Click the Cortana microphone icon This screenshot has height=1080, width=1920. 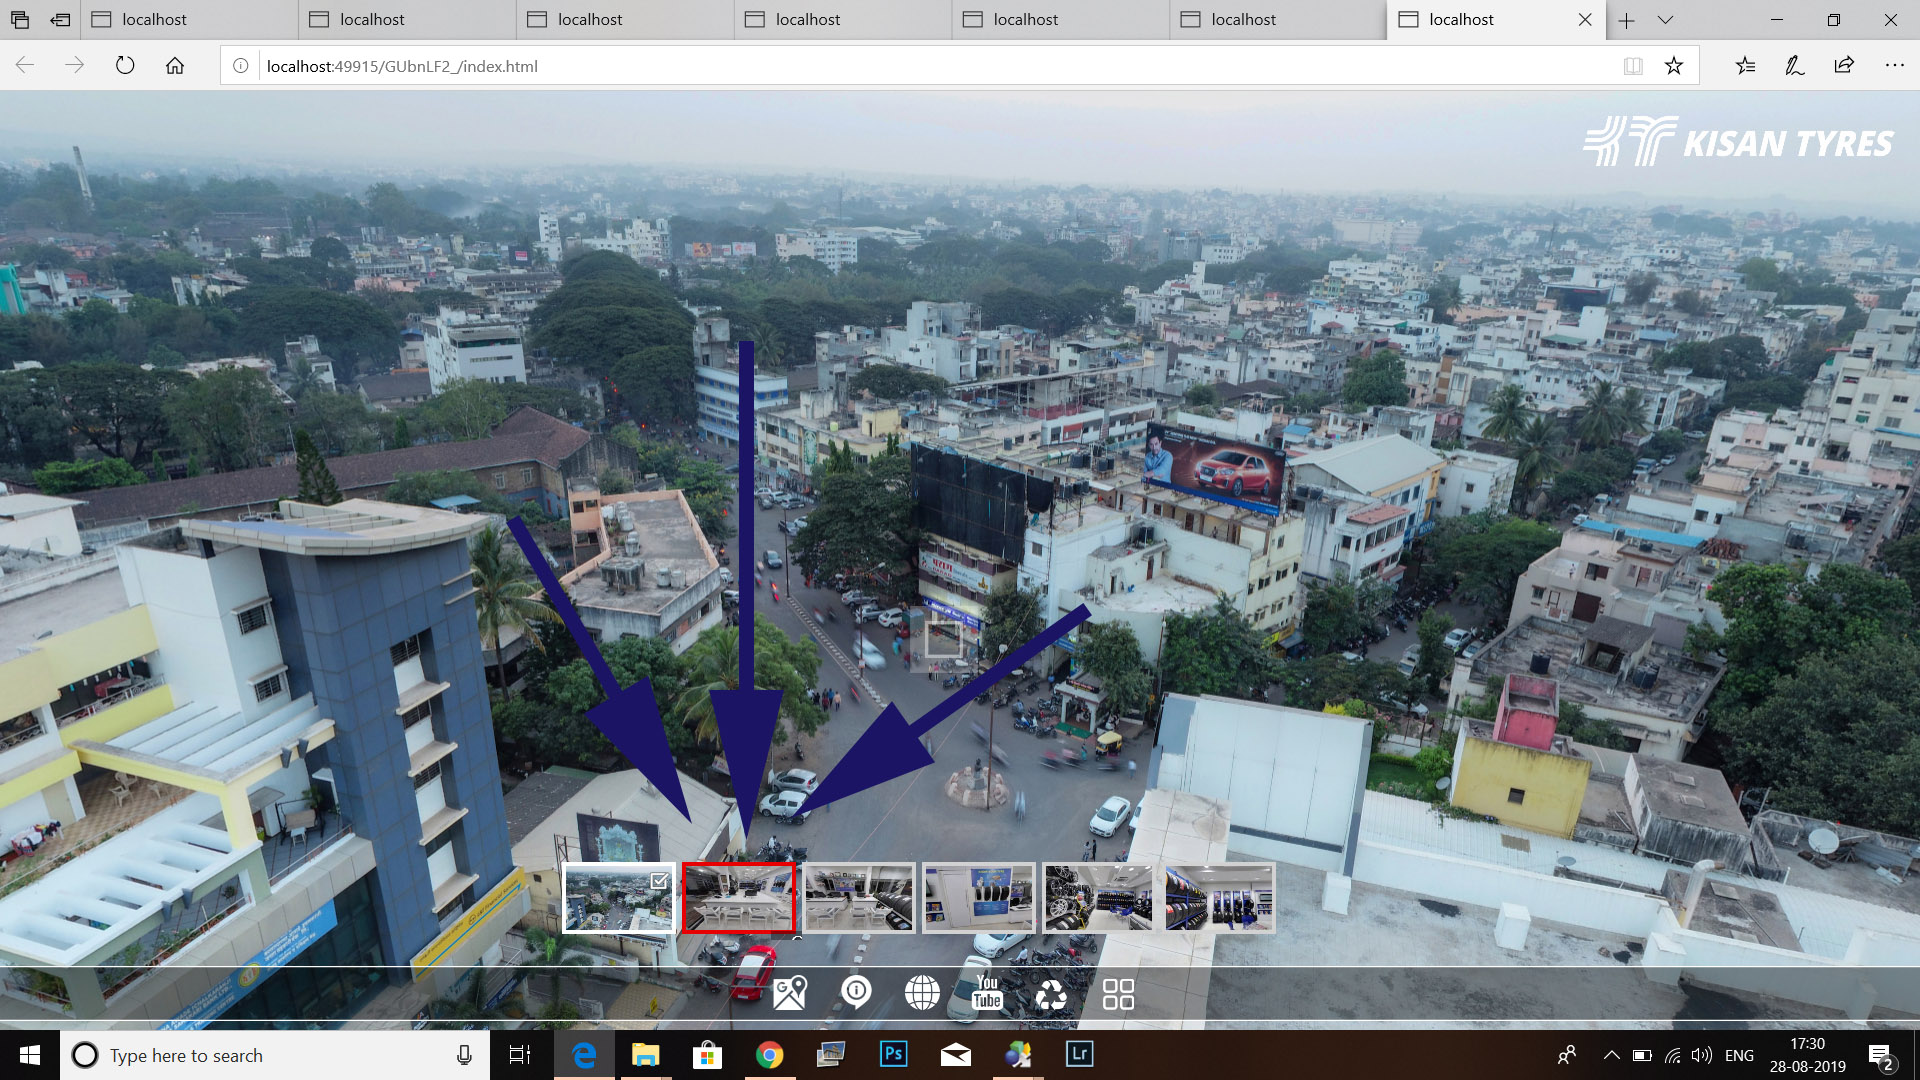[464, 1055]
